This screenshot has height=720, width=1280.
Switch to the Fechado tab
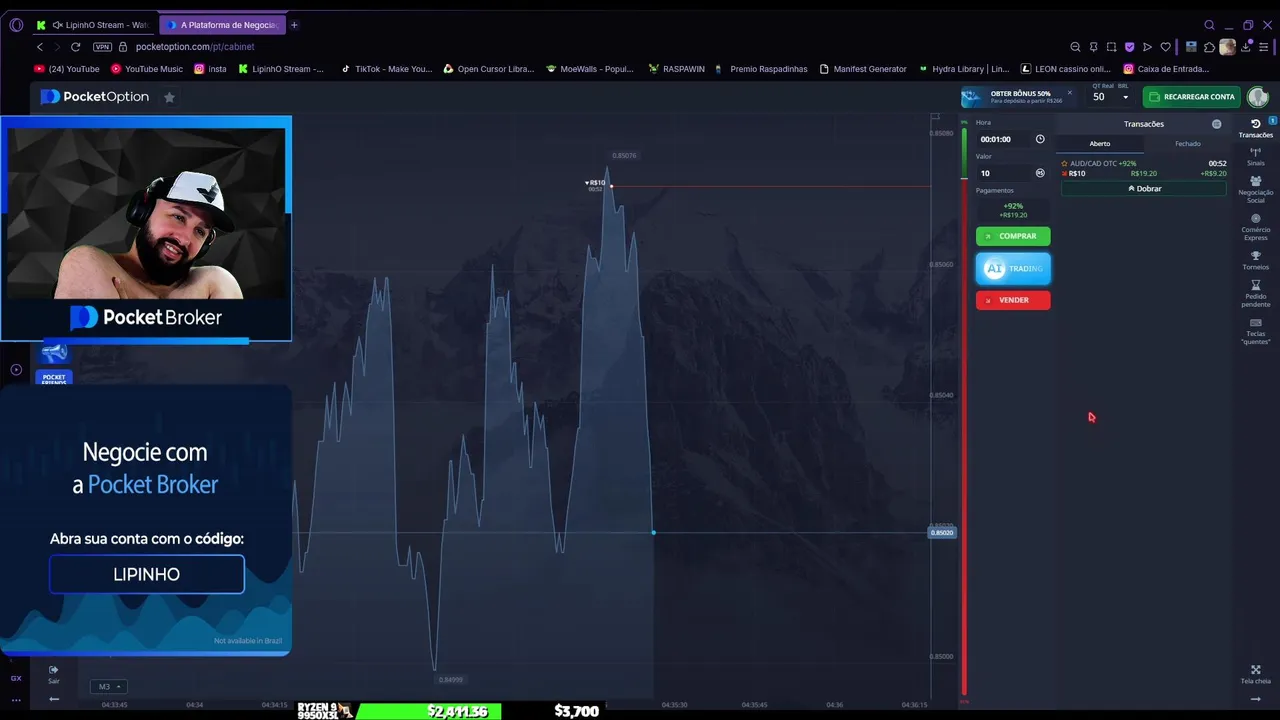tap(1188, 144)
